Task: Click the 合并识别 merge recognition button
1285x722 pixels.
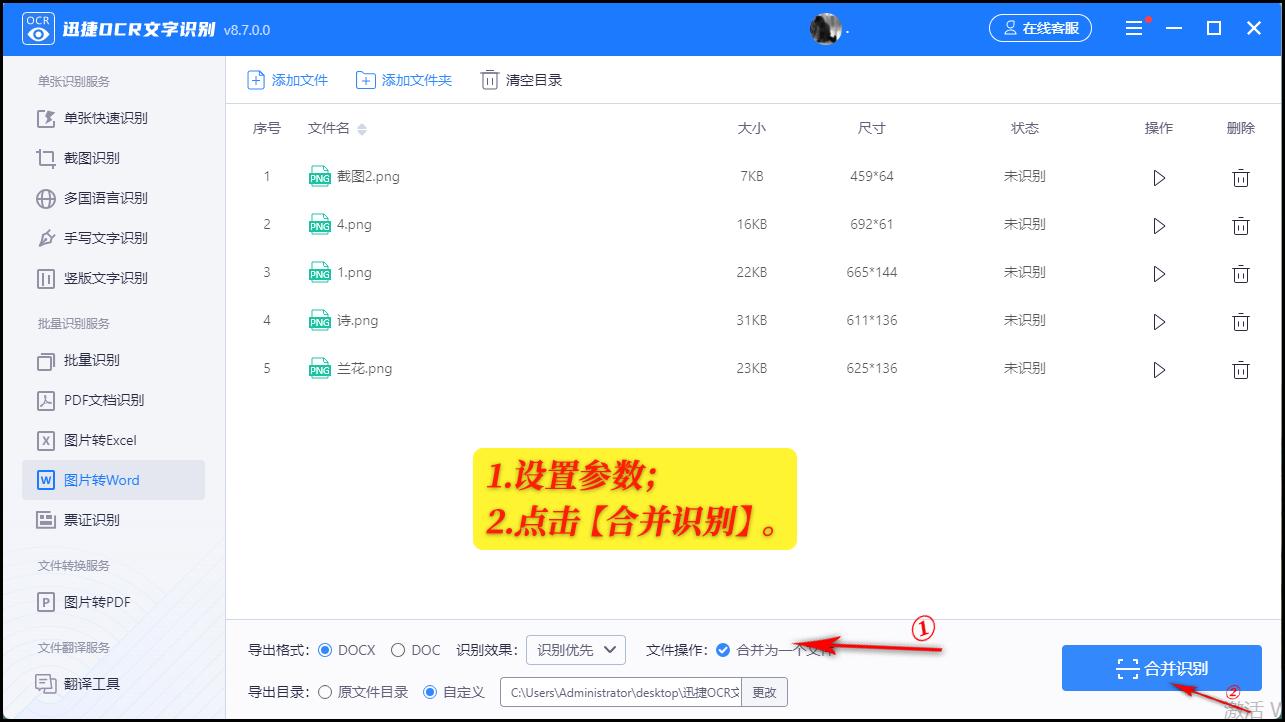Action: click(1161, 667)
